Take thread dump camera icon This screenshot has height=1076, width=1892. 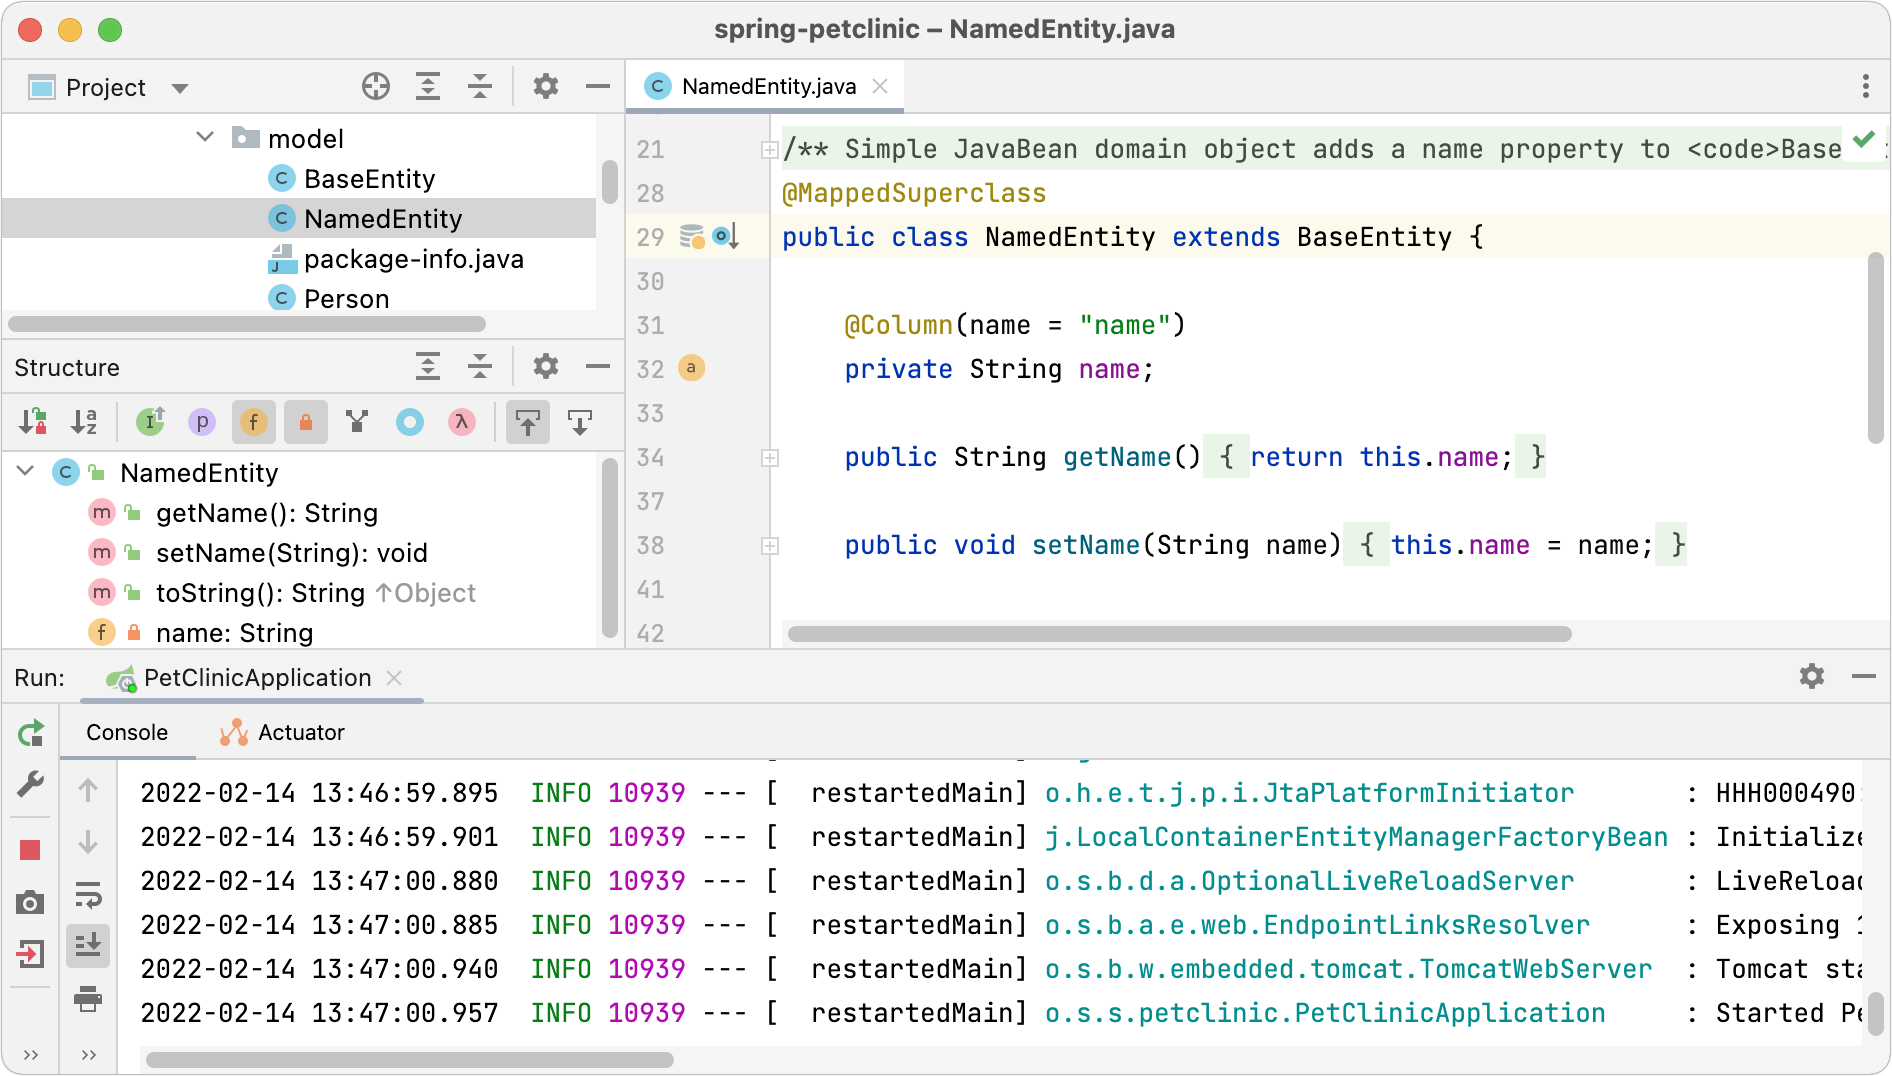[x=31, y=903]
